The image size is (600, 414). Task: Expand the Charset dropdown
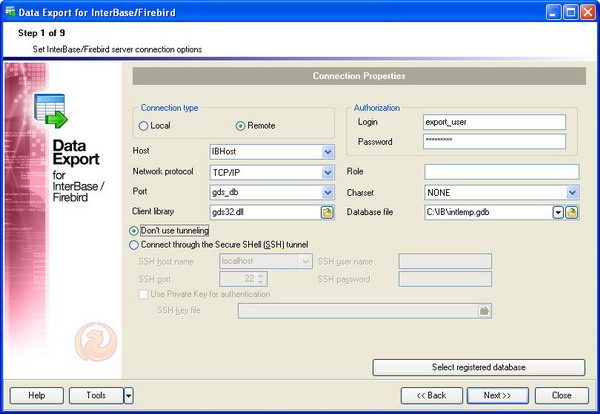tap(572, 192)
